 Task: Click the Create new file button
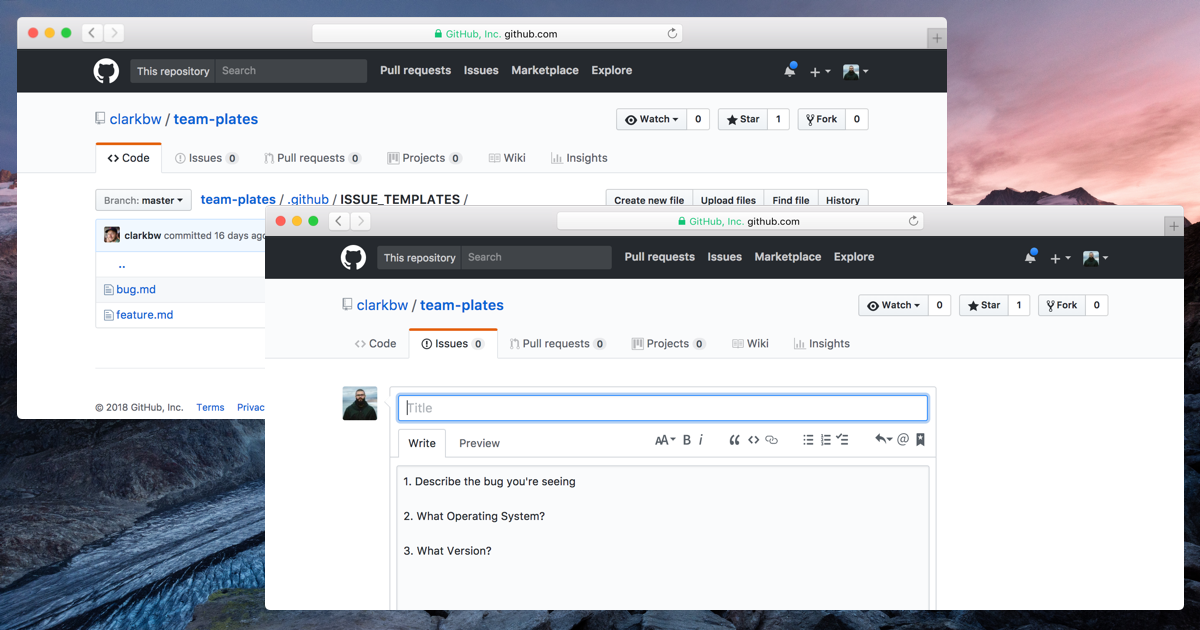coord(649,200)
